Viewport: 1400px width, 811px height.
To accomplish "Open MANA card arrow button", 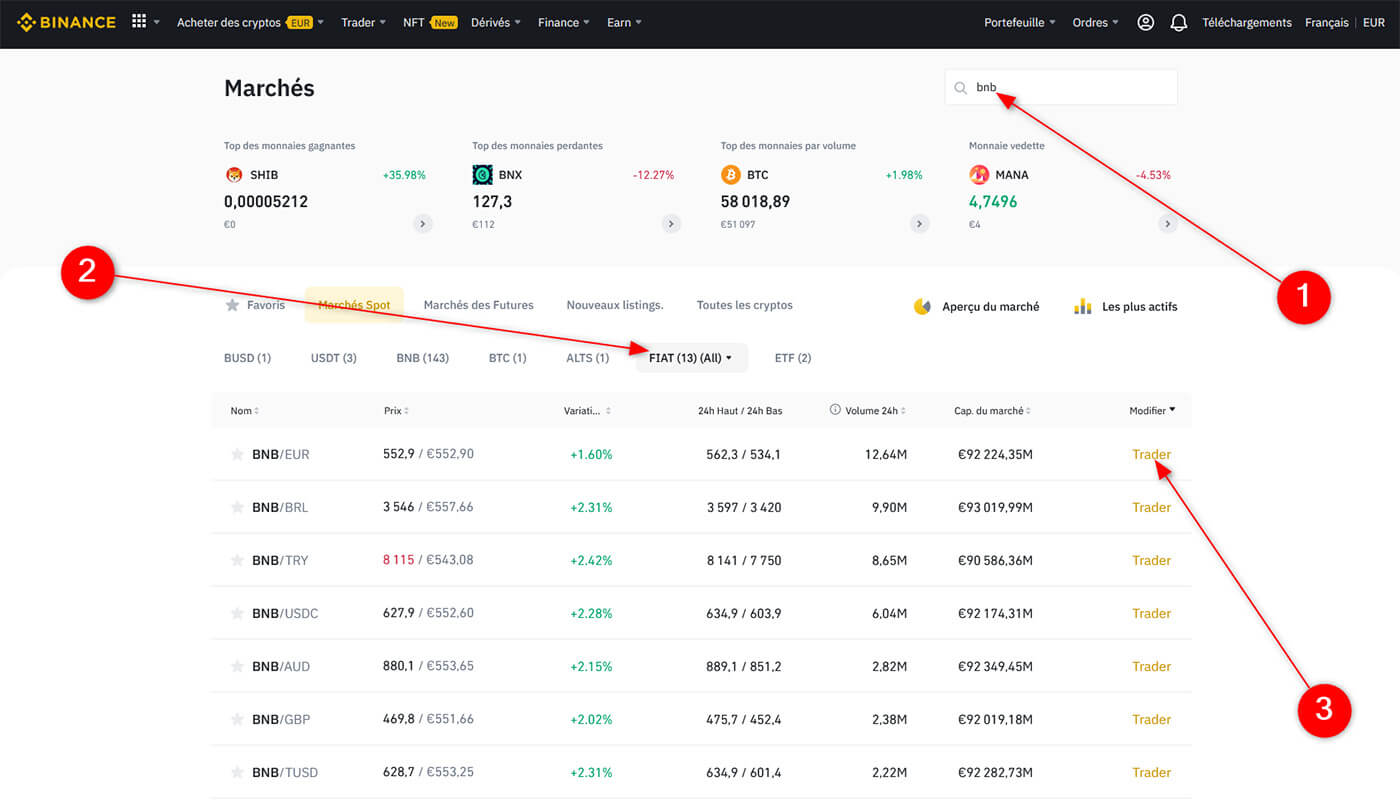I will [x=1167, y=224].
